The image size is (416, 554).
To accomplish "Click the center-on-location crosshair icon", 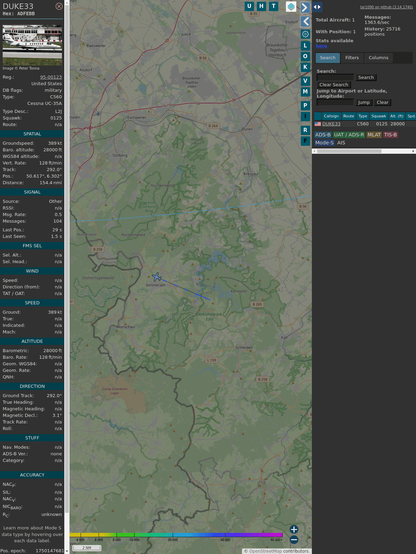I will [x=305, y=34].
